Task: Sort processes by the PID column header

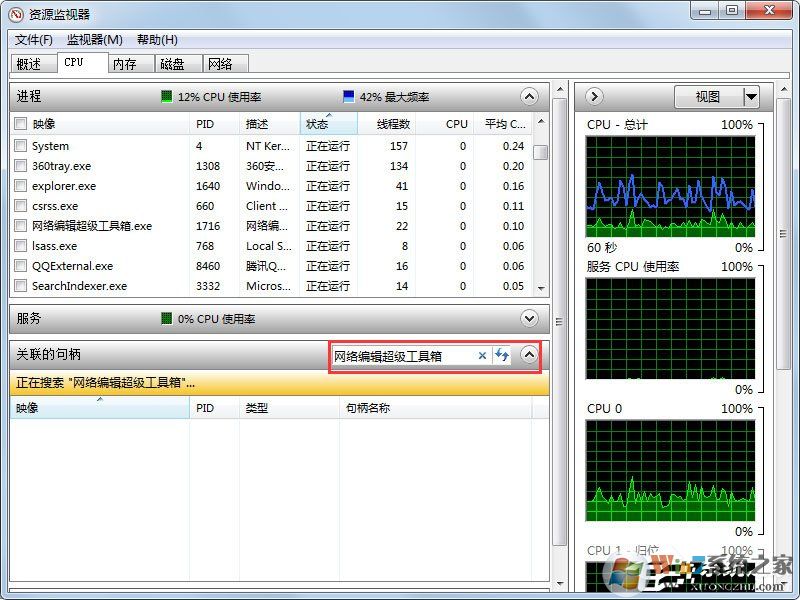Action: pos(206,123)
